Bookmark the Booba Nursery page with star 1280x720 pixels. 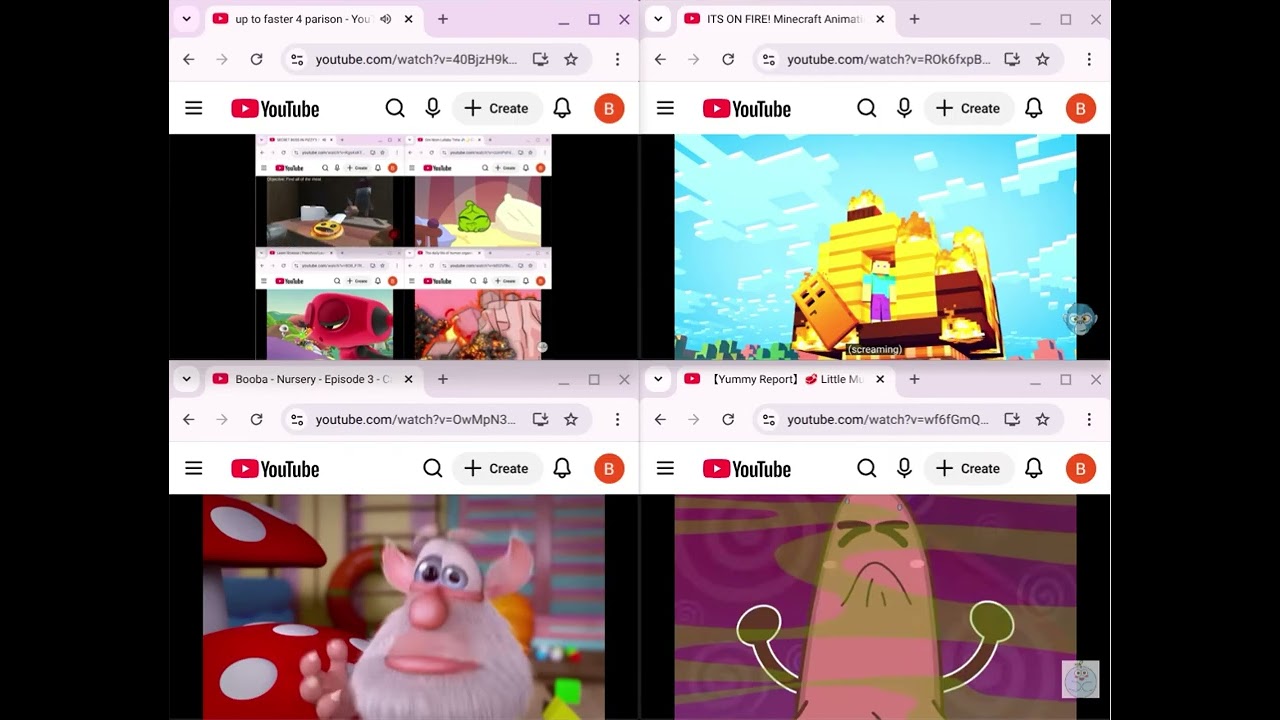(571, 419)
